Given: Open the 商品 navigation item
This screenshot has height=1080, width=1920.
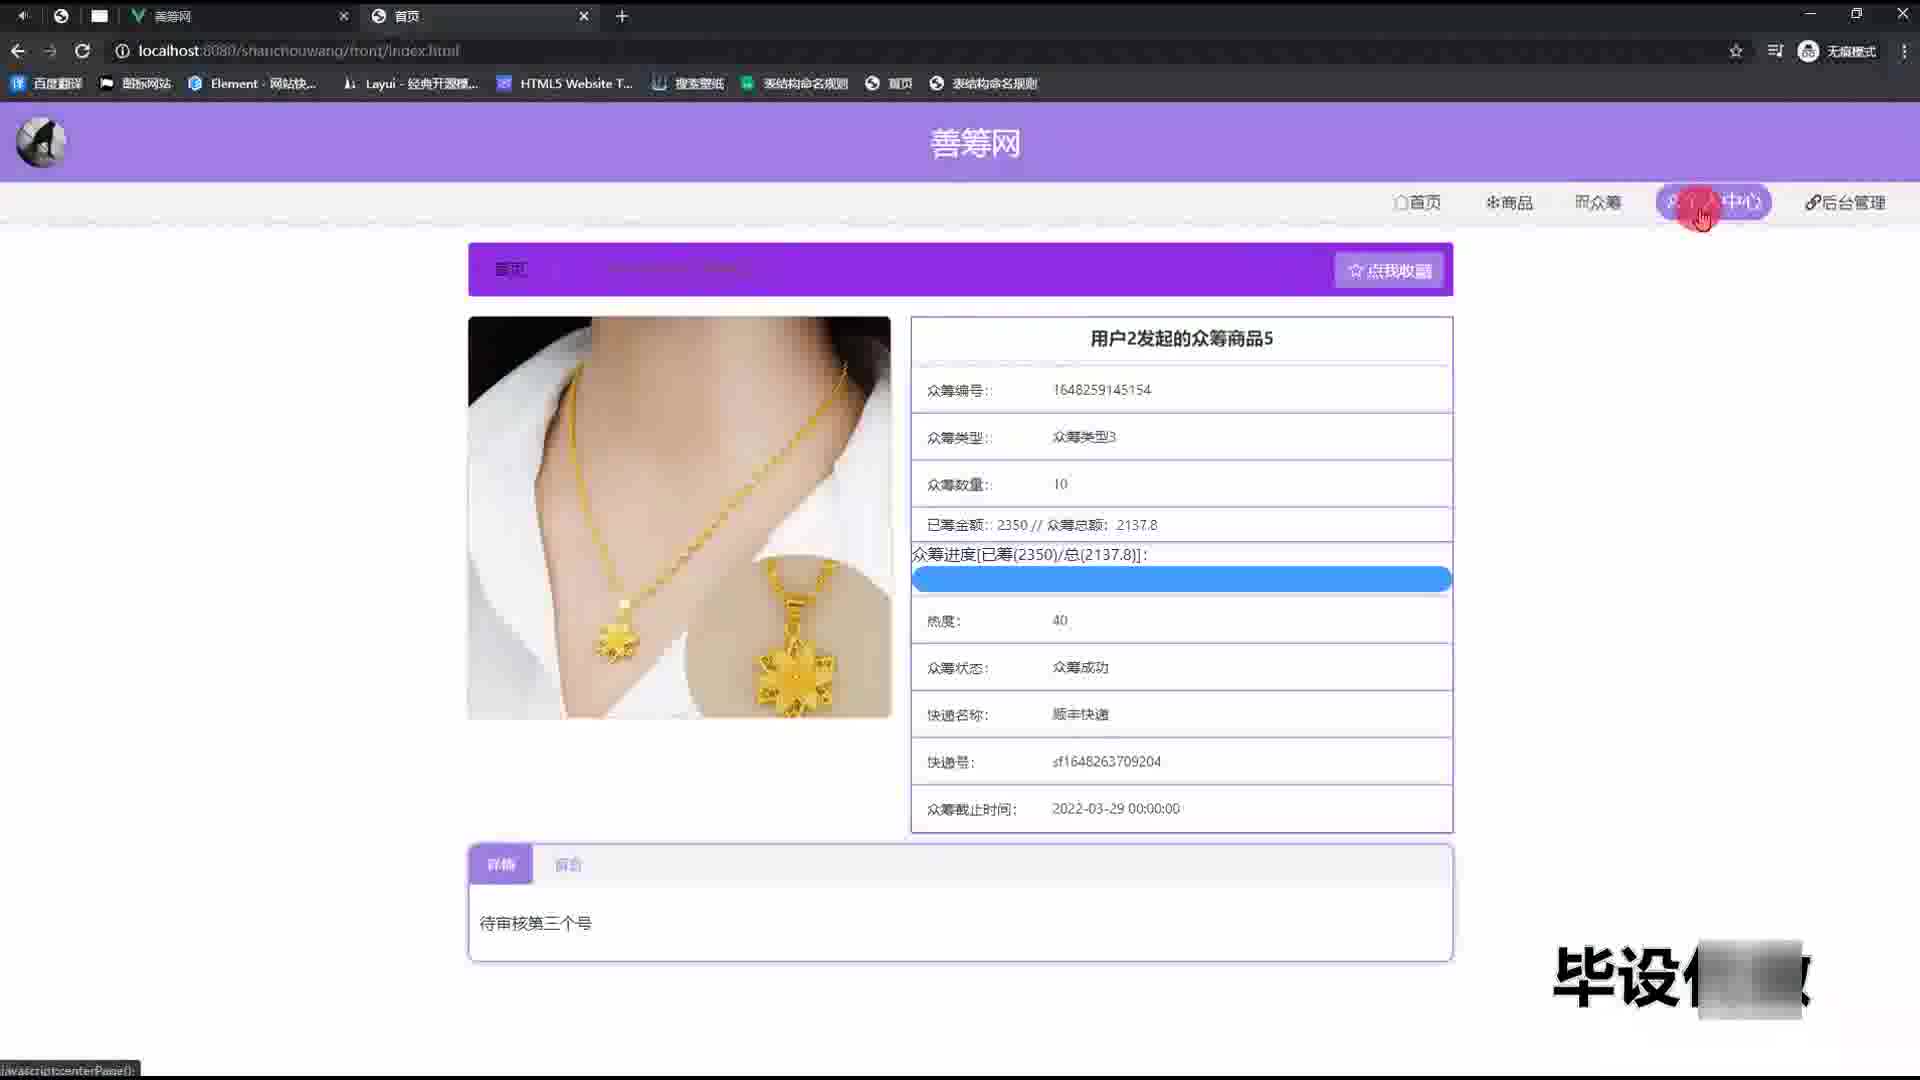Looking at the screenshot, I should click(1509, 203).
